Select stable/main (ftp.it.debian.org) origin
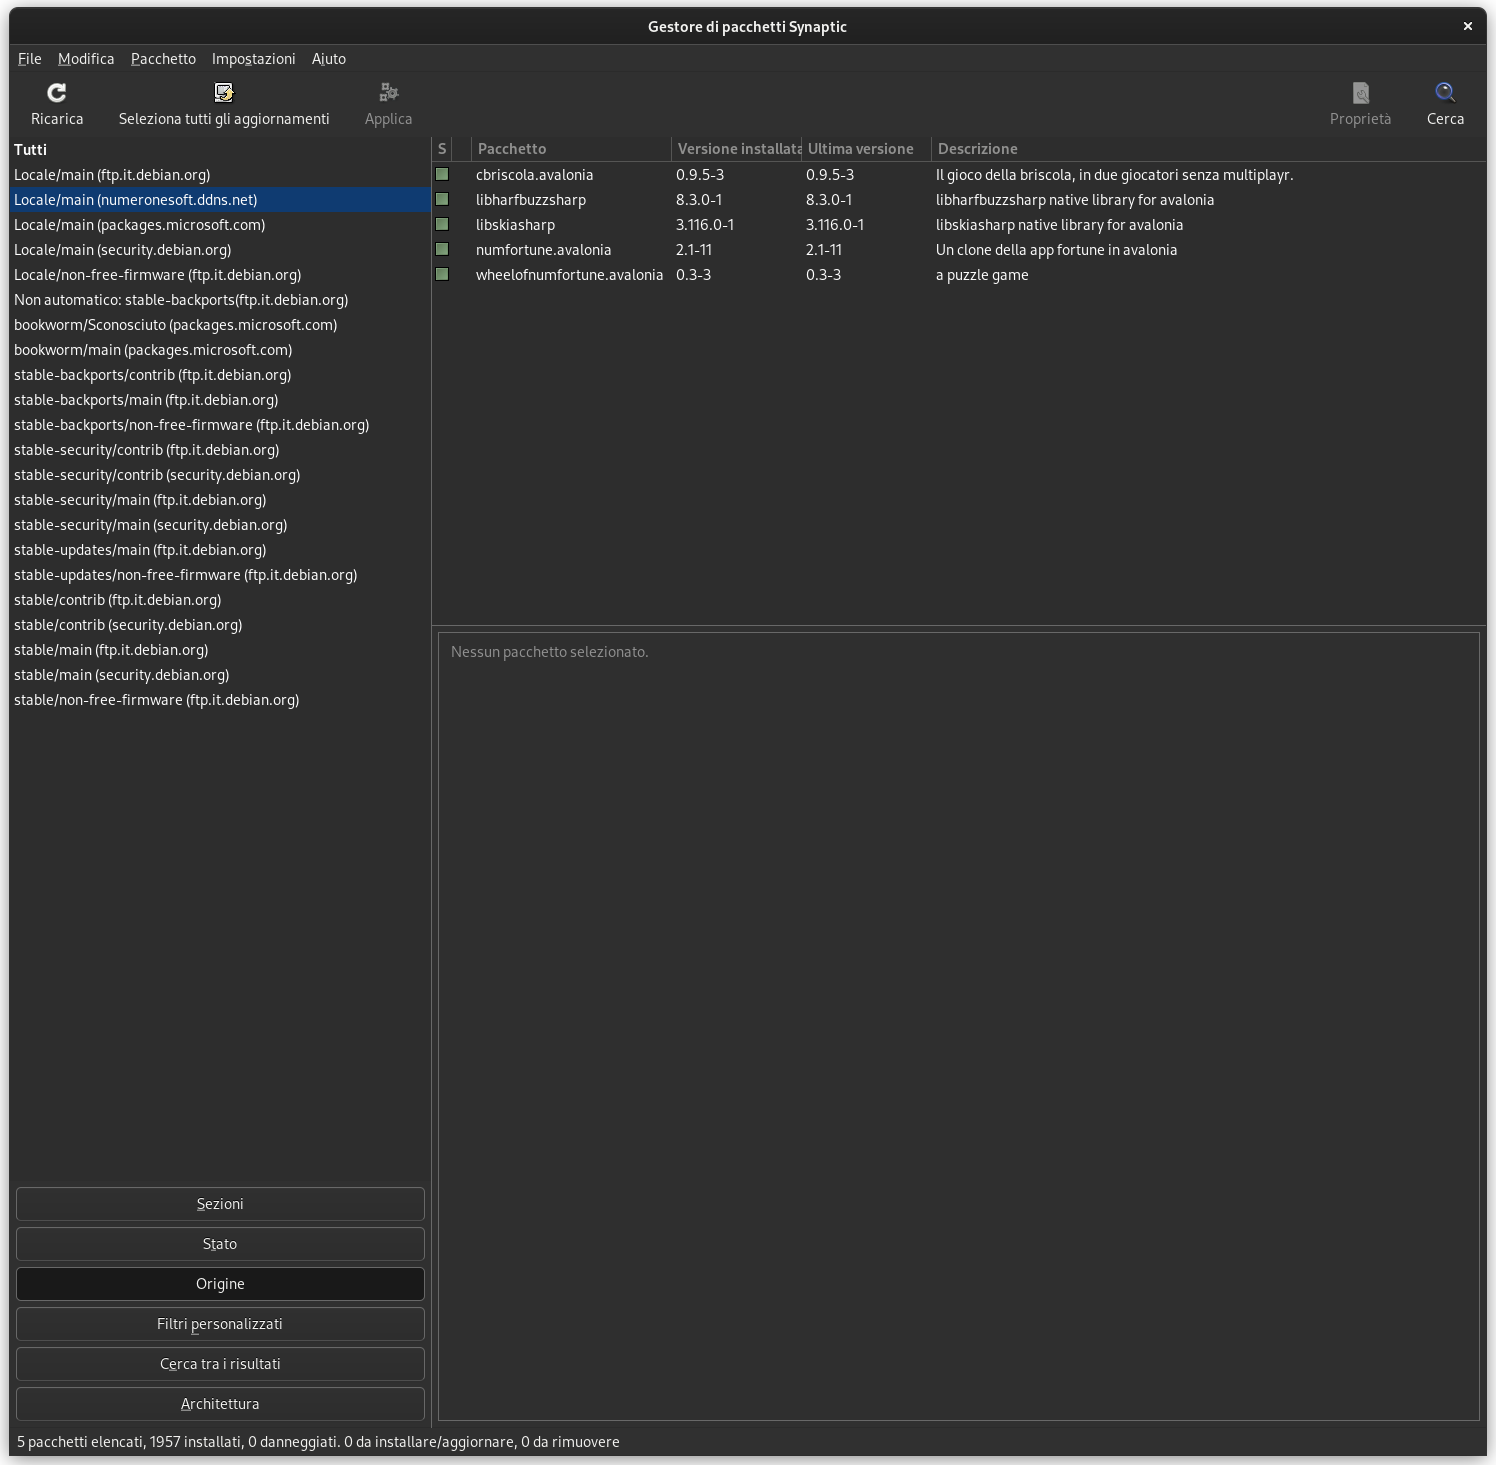 click(220, 650)
